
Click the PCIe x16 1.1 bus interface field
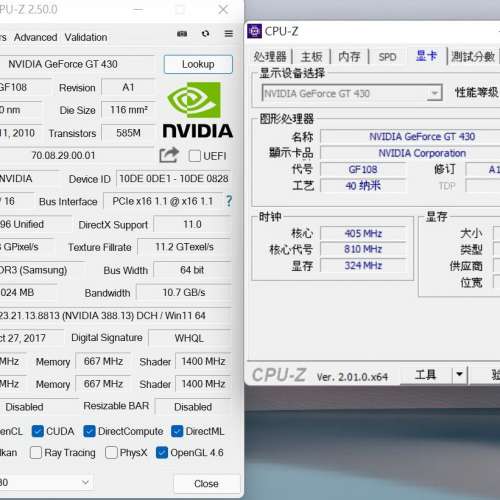(163, 201)
